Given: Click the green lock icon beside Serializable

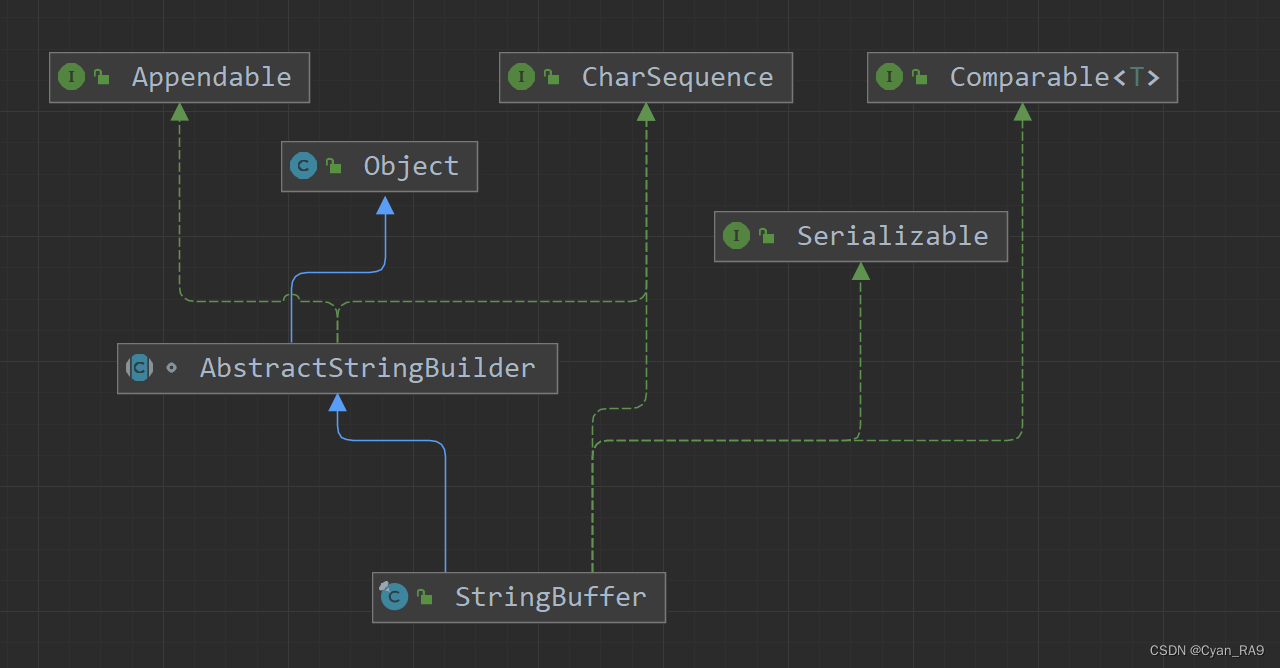Looking at the screenshot, I should click(767, 236).
